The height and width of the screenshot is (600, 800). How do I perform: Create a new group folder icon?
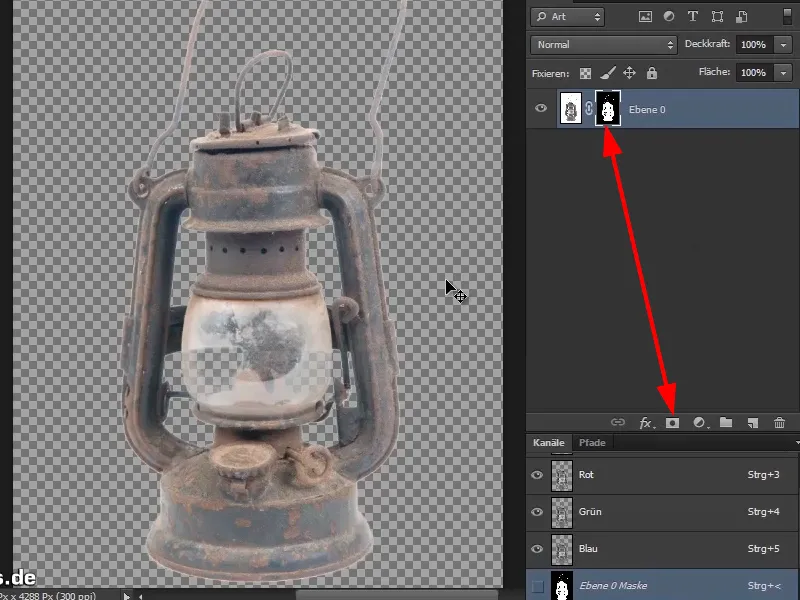click(726, 422)
